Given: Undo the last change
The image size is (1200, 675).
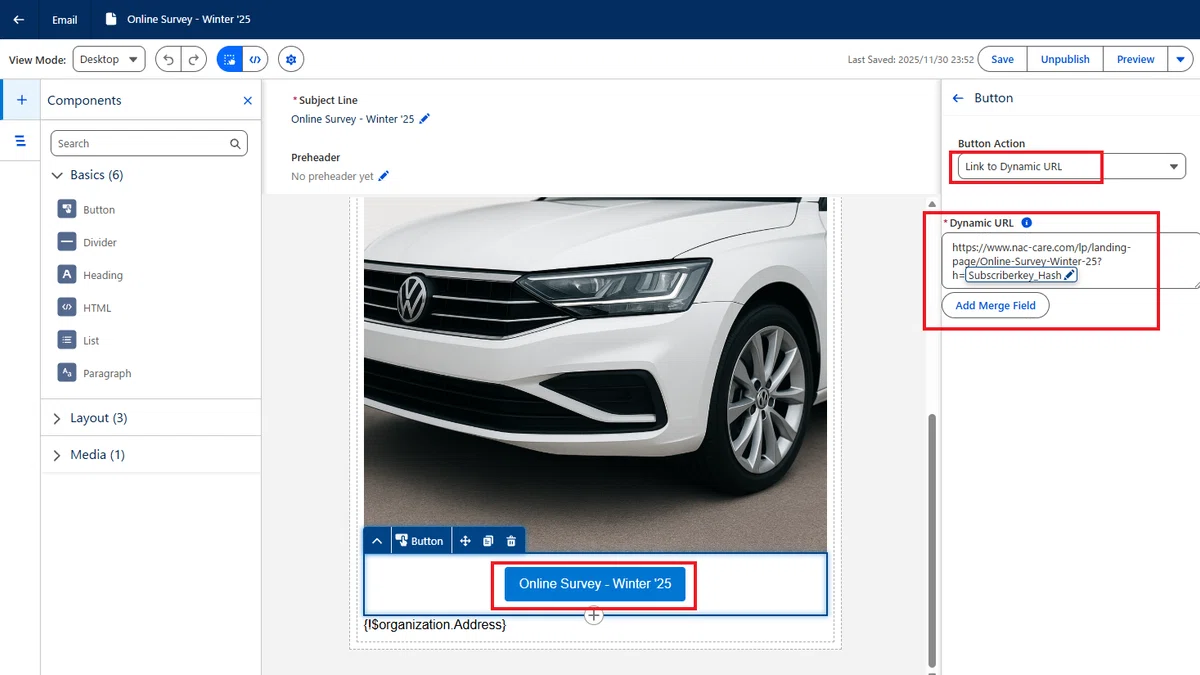Looking at the screenshot, I should pyautogui.click(x=168, y=59).
